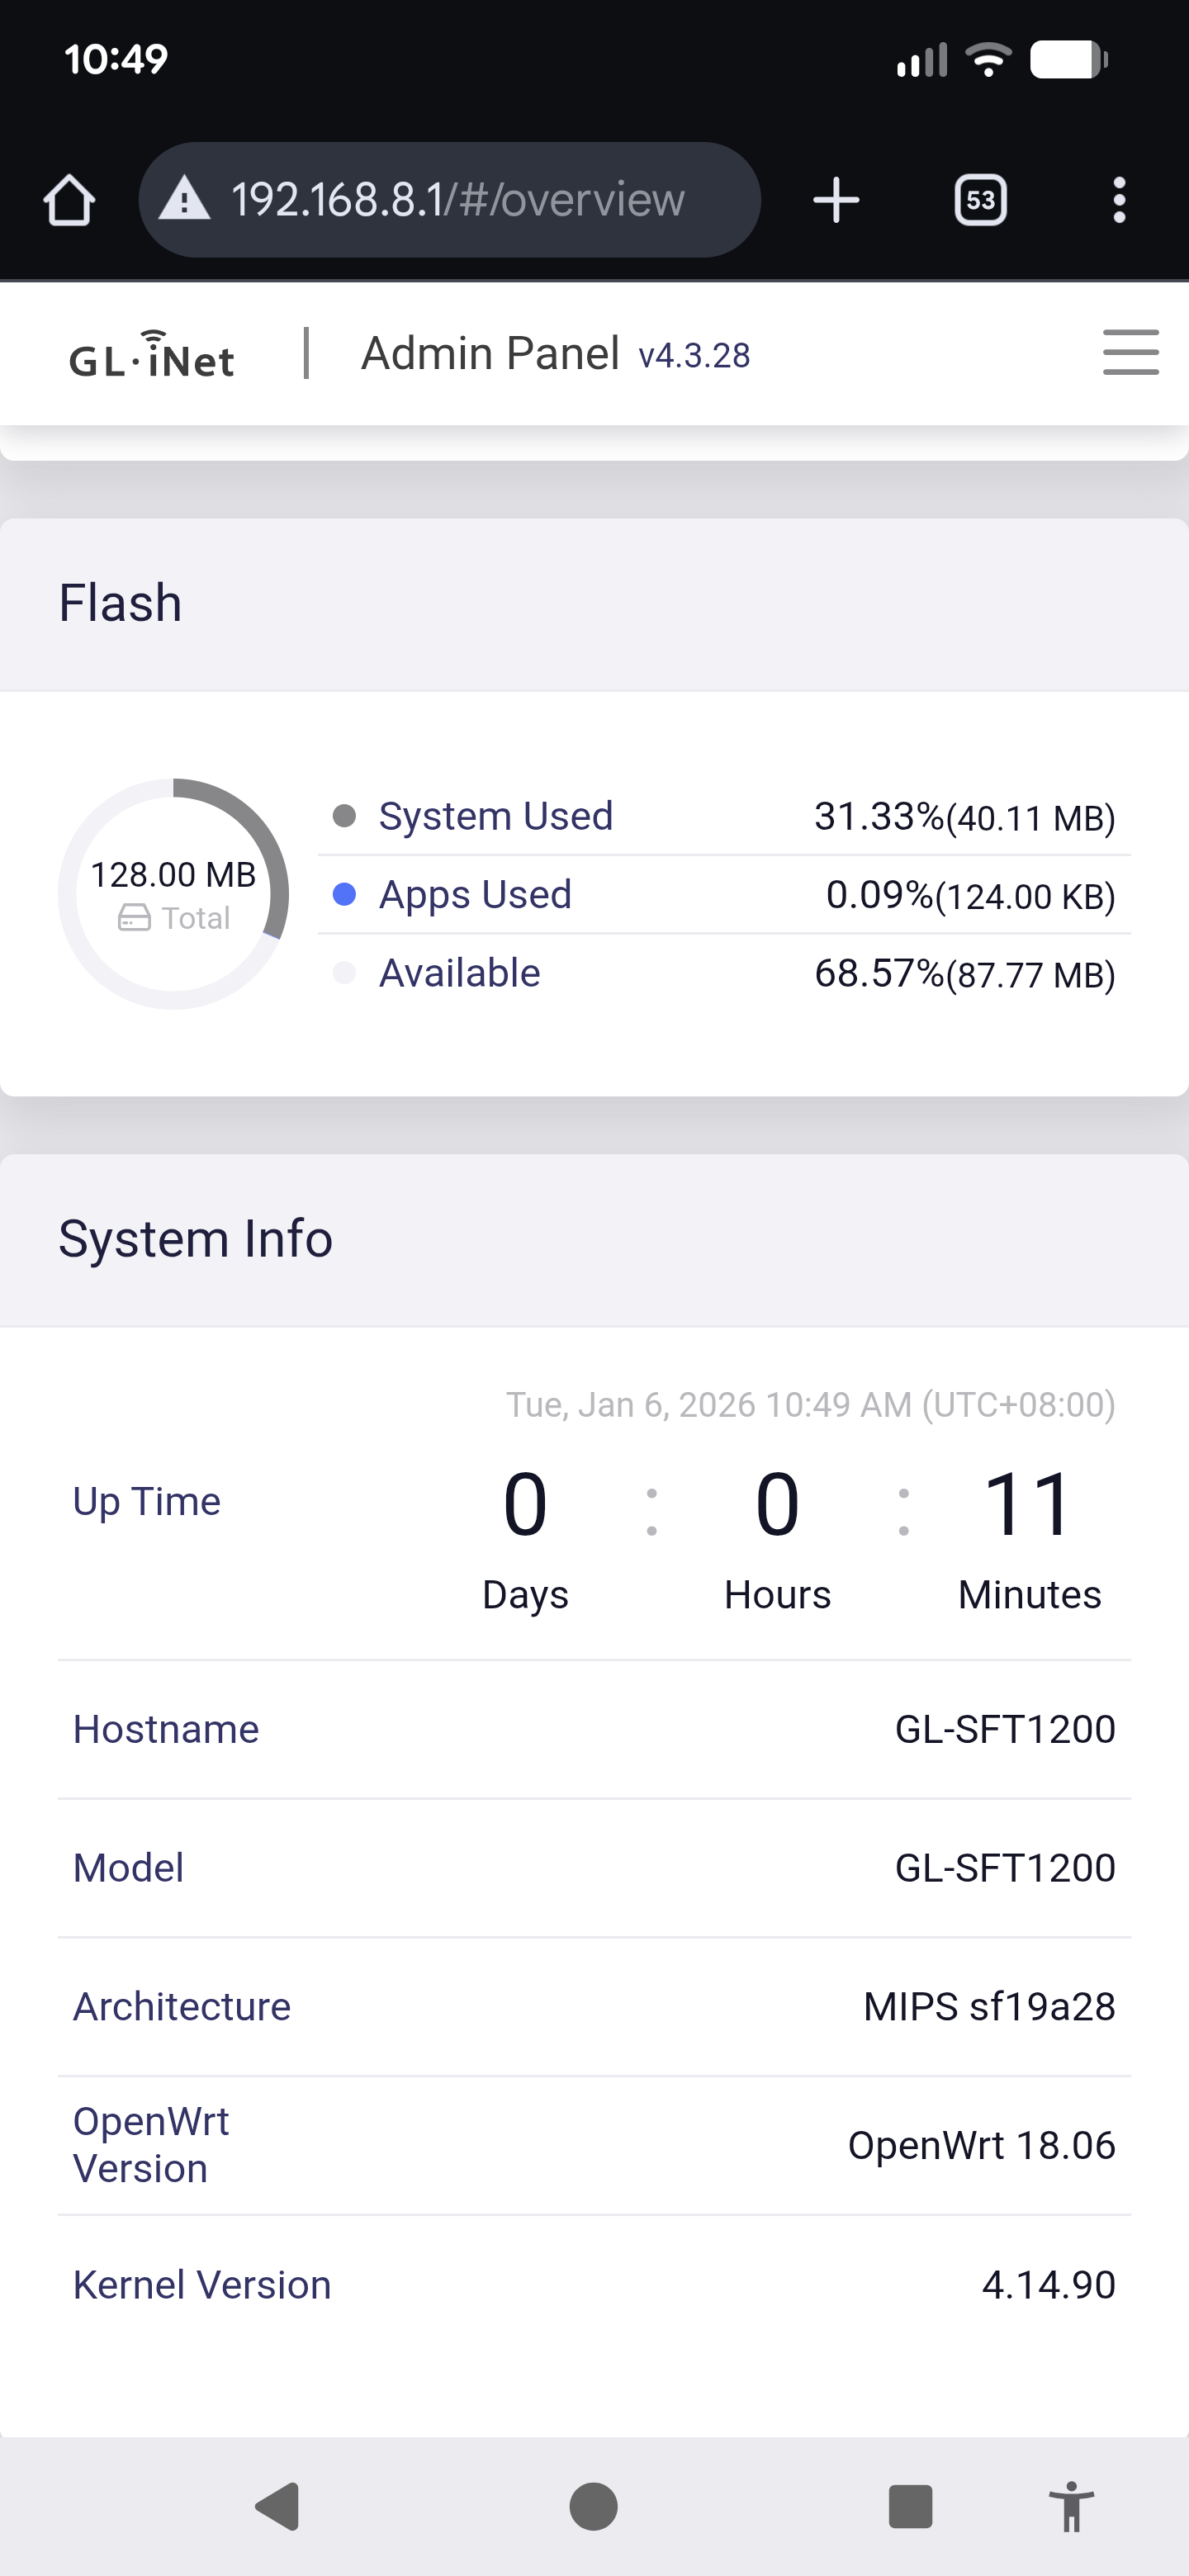Tap the Flash section header
Screen dimensions: 1189x2576
tap(120, 603)
